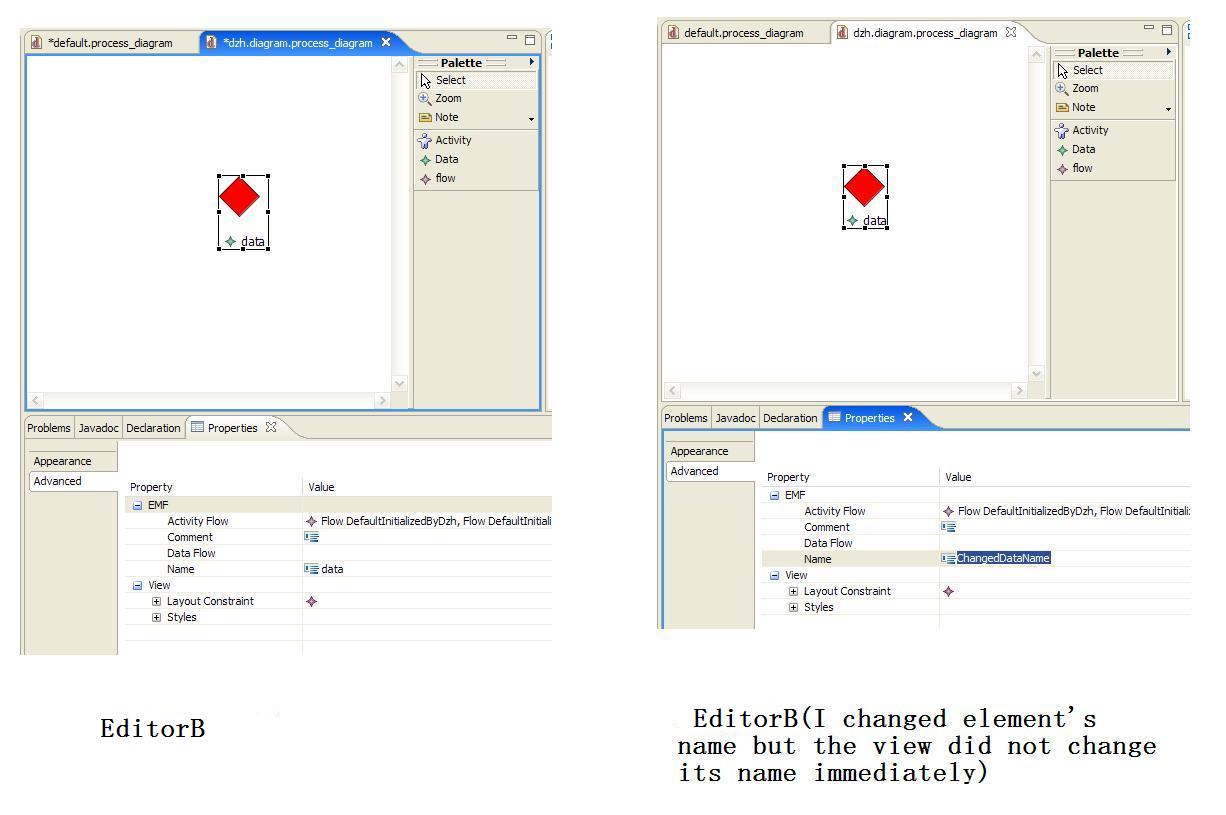
Task: Pick the Note tool in left palette
Action: [439, 117]
